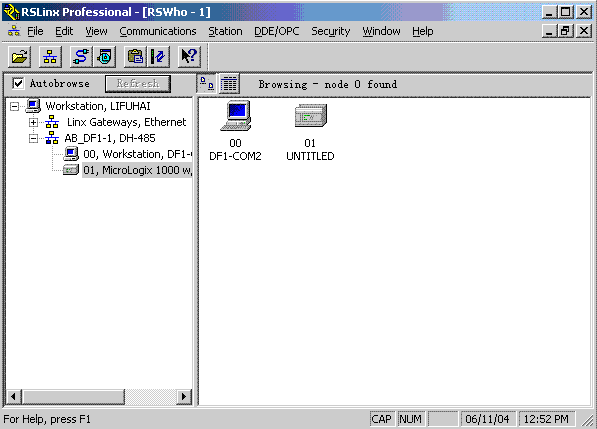Screen dimensions: 597x429
Task: Click tree pane scrollbar right arrow
Action: 184,397
